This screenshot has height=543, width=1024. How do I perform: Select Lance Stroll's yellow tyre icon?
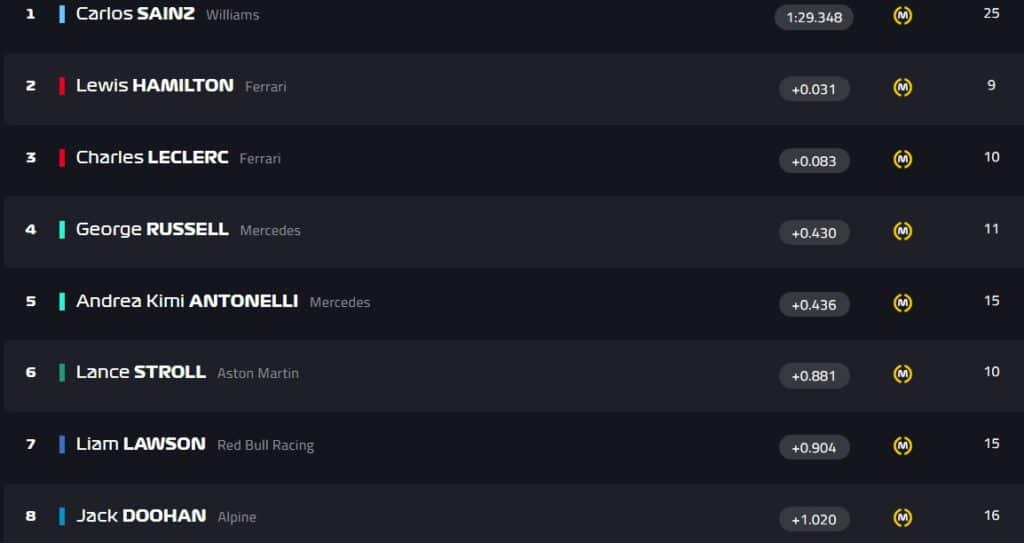(903, 374)
